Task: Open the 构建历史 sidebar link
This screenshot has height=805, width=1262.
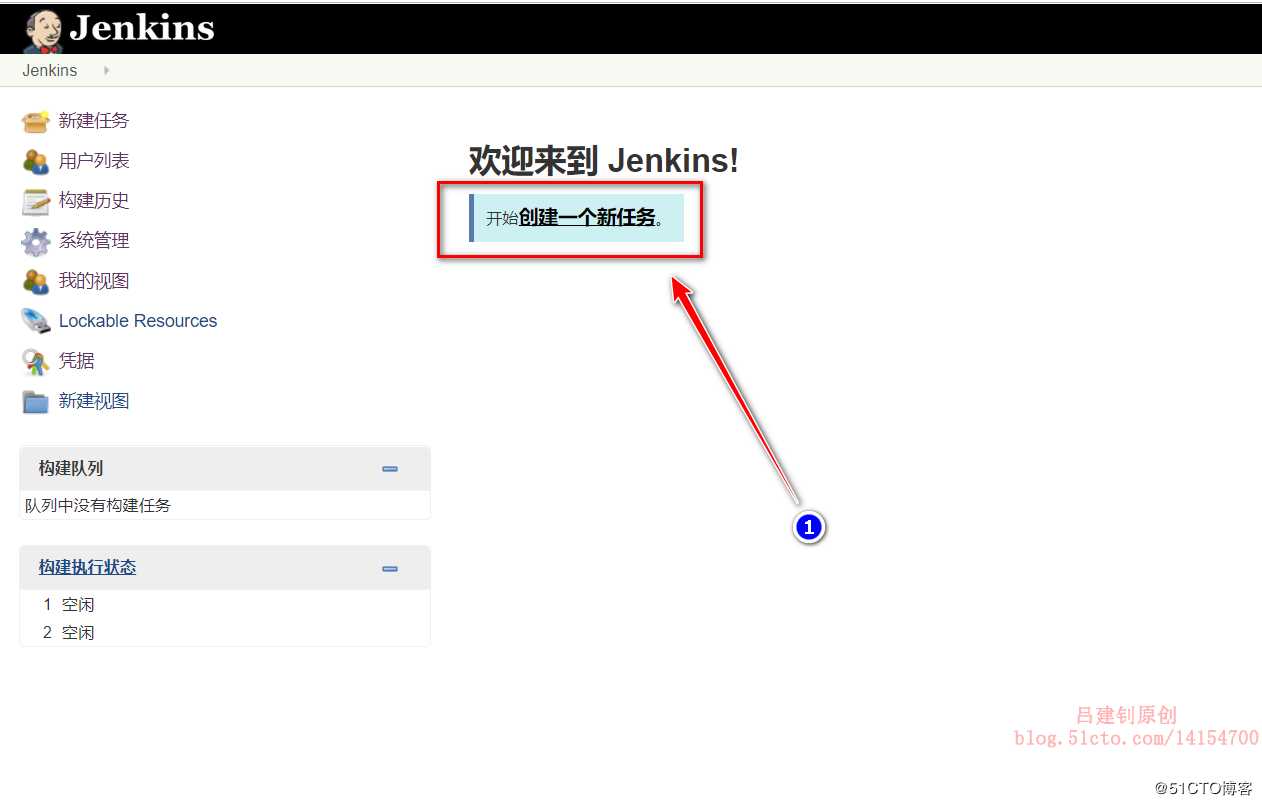Action: pyautogui.click(x=94, y=201)
